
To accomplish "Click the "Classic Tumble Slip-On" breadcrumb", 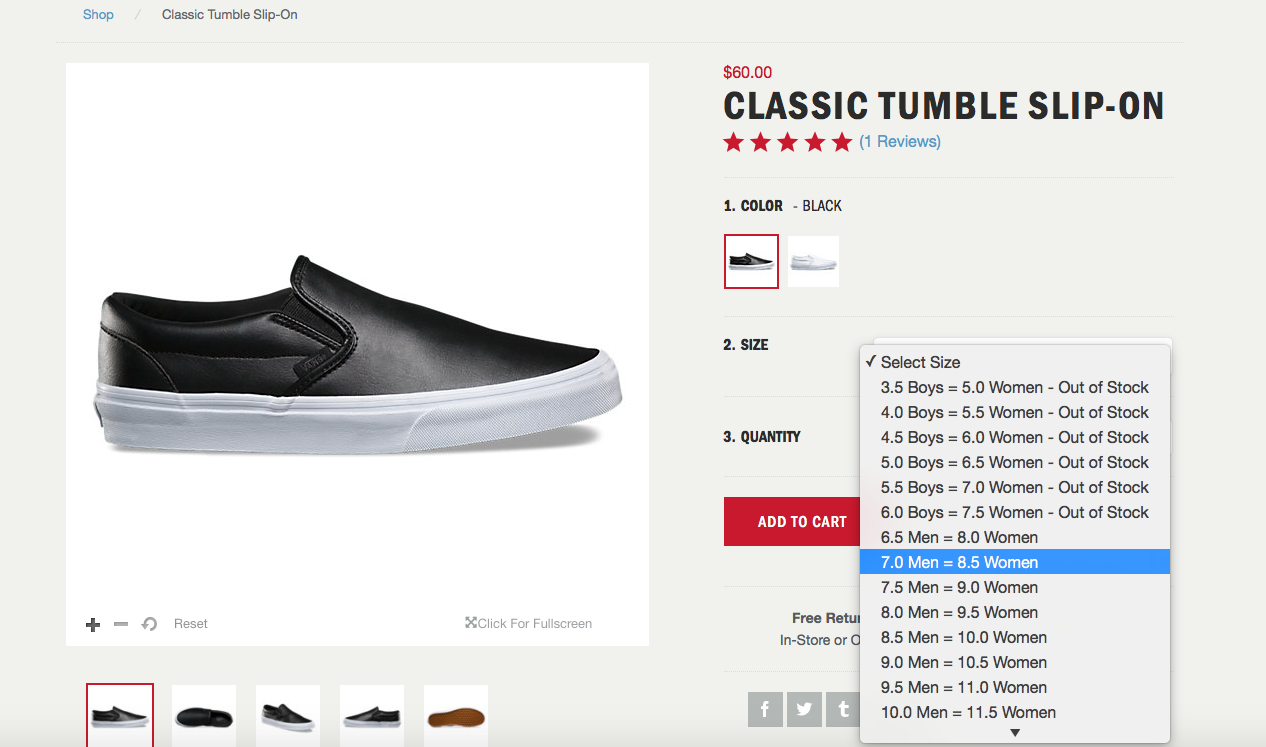I will 229,14.
